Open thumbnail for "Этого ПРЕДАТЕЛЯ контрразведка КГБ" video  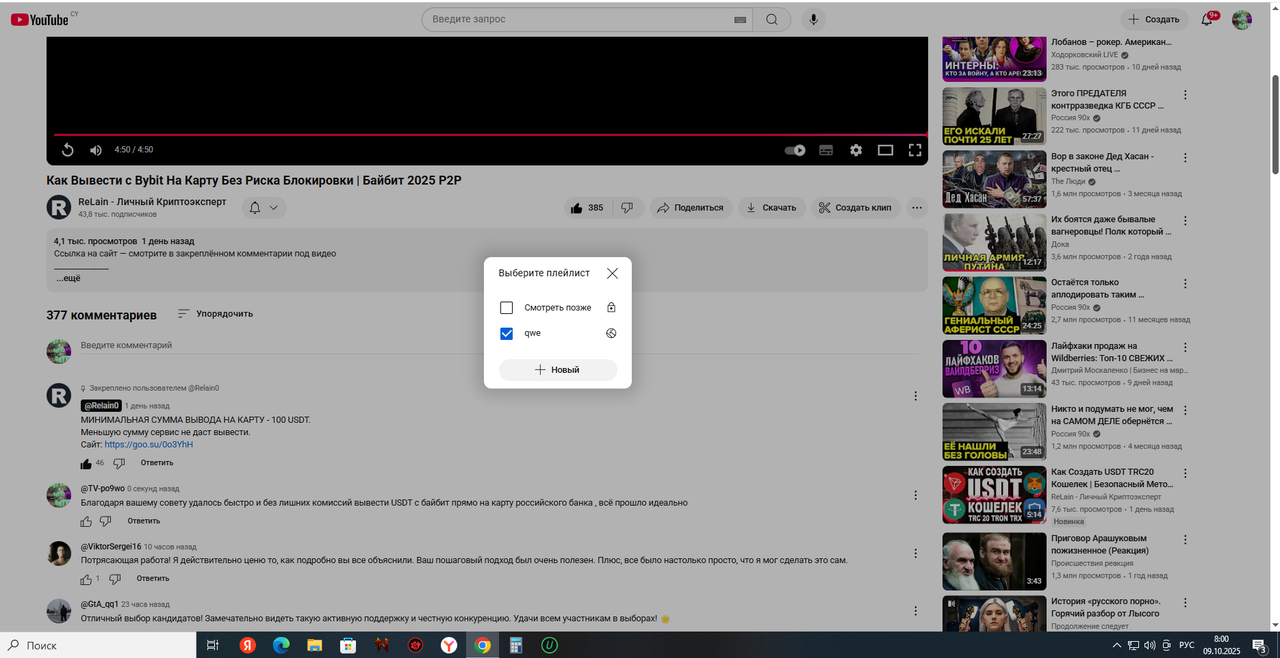pos(994,116)
